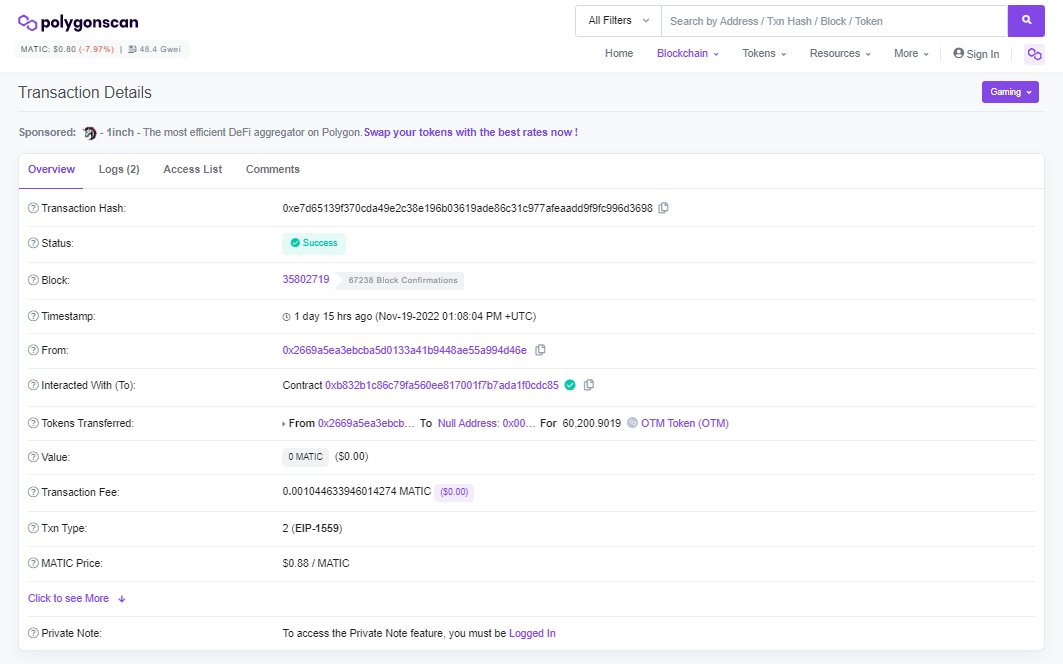Screen dimensions: 1063x664
Task: Switch to the Overview tab
Action: click(52, 170)
